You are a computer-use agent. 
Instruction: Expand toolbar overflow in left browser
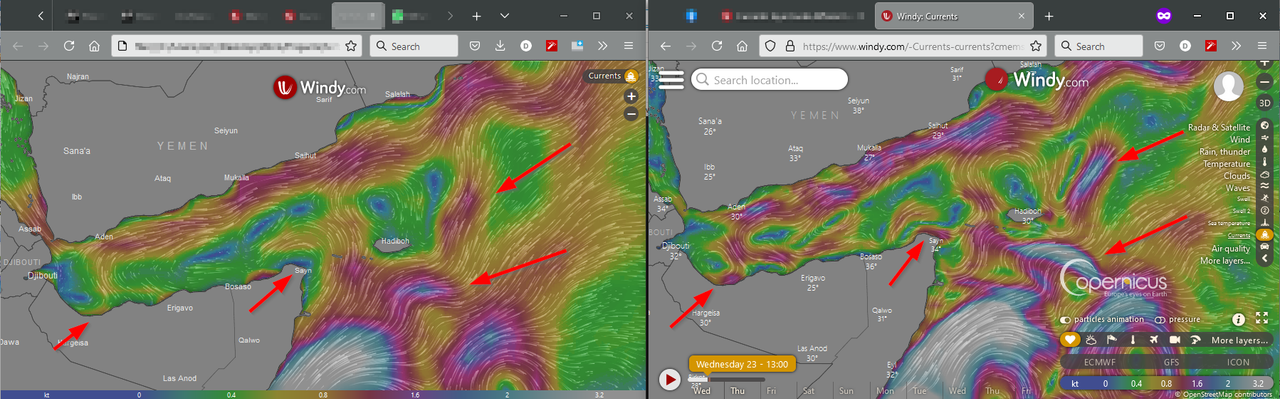603,46
